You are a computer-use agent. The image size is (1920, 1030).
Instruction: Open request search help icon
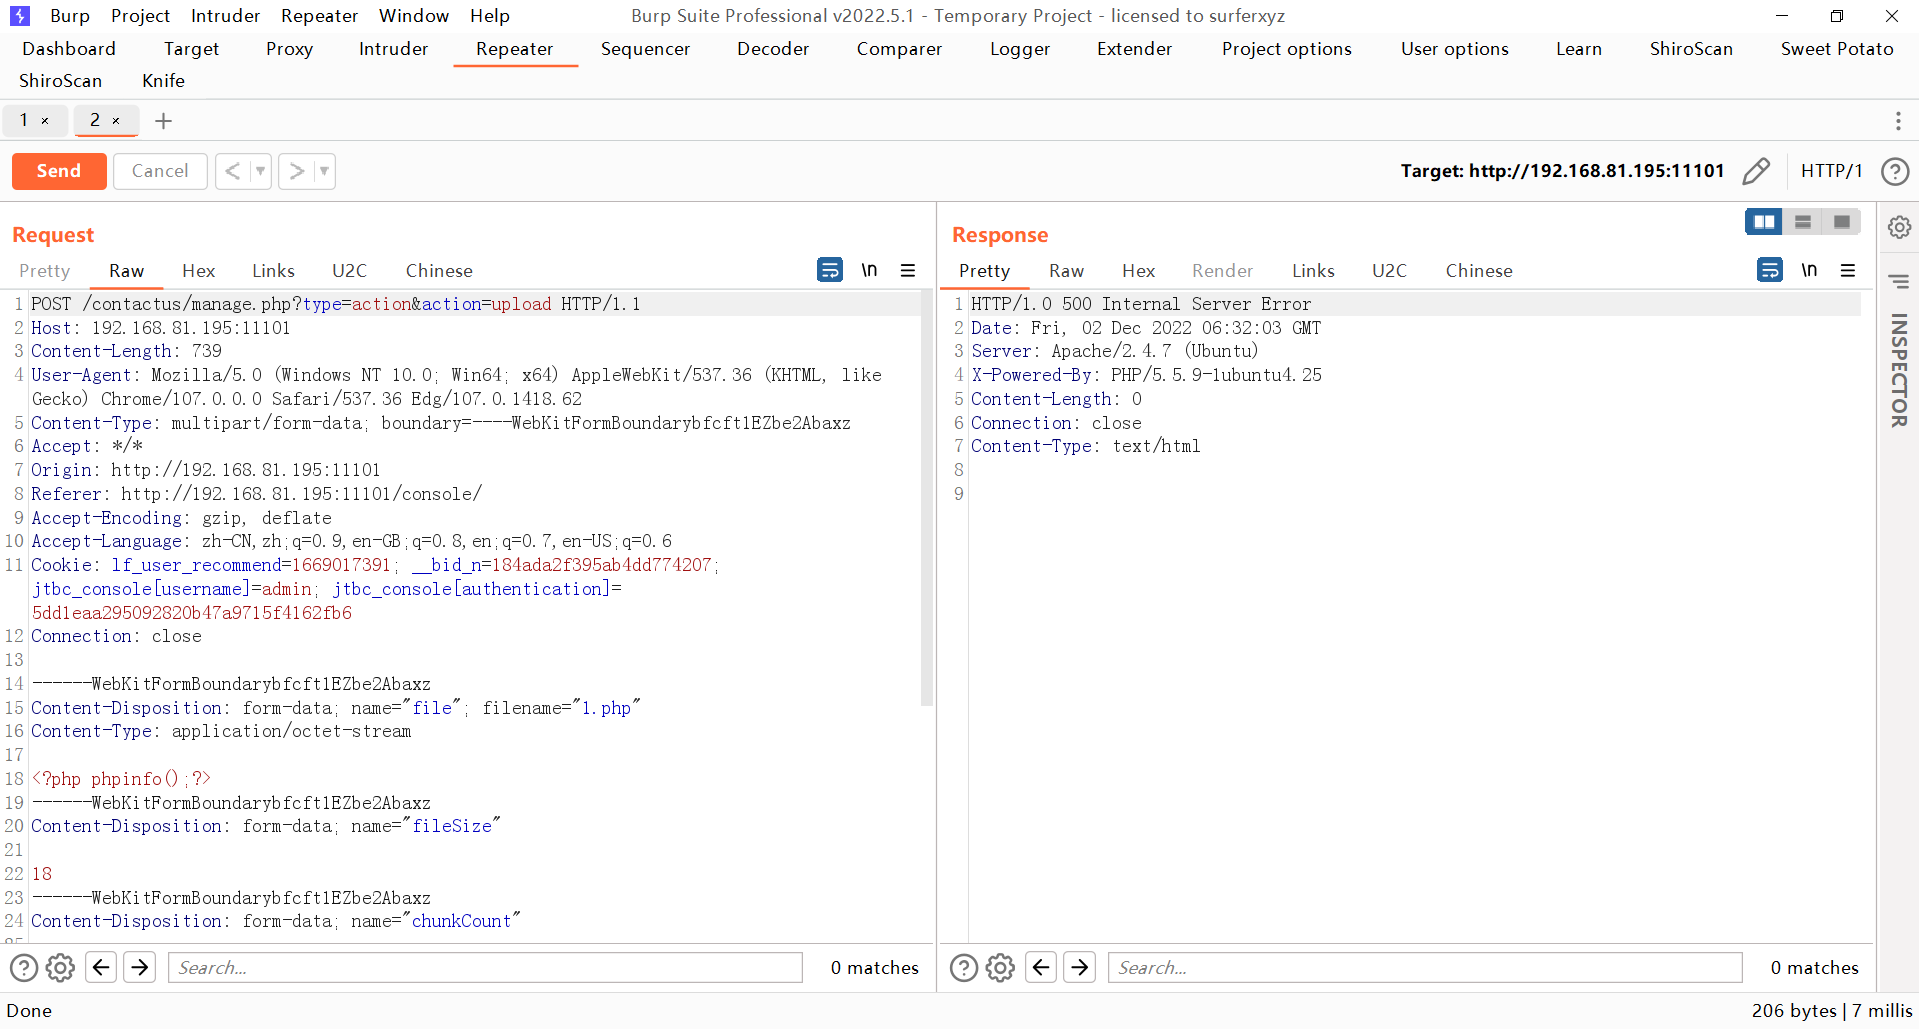pyautogui.click(x=24, y=968)
